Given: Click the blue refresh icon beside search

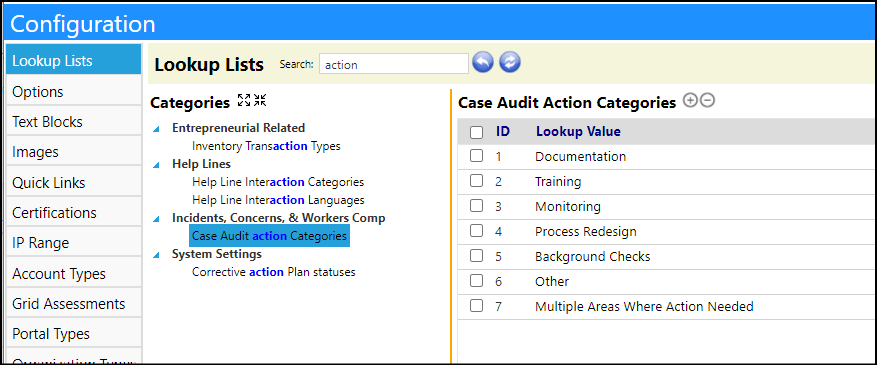Looking at the screenshot, I should point(510,63).
